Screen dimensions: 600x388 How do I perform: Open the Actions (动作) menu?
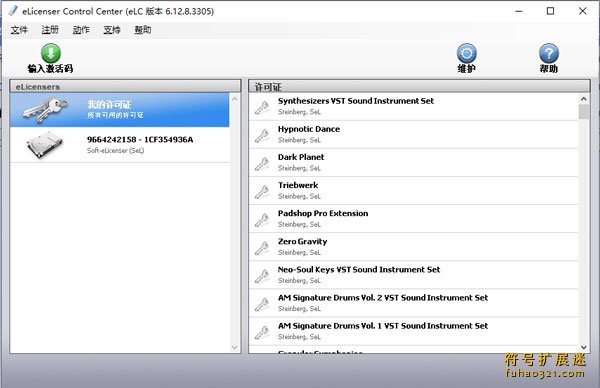[x=81, y=30]
